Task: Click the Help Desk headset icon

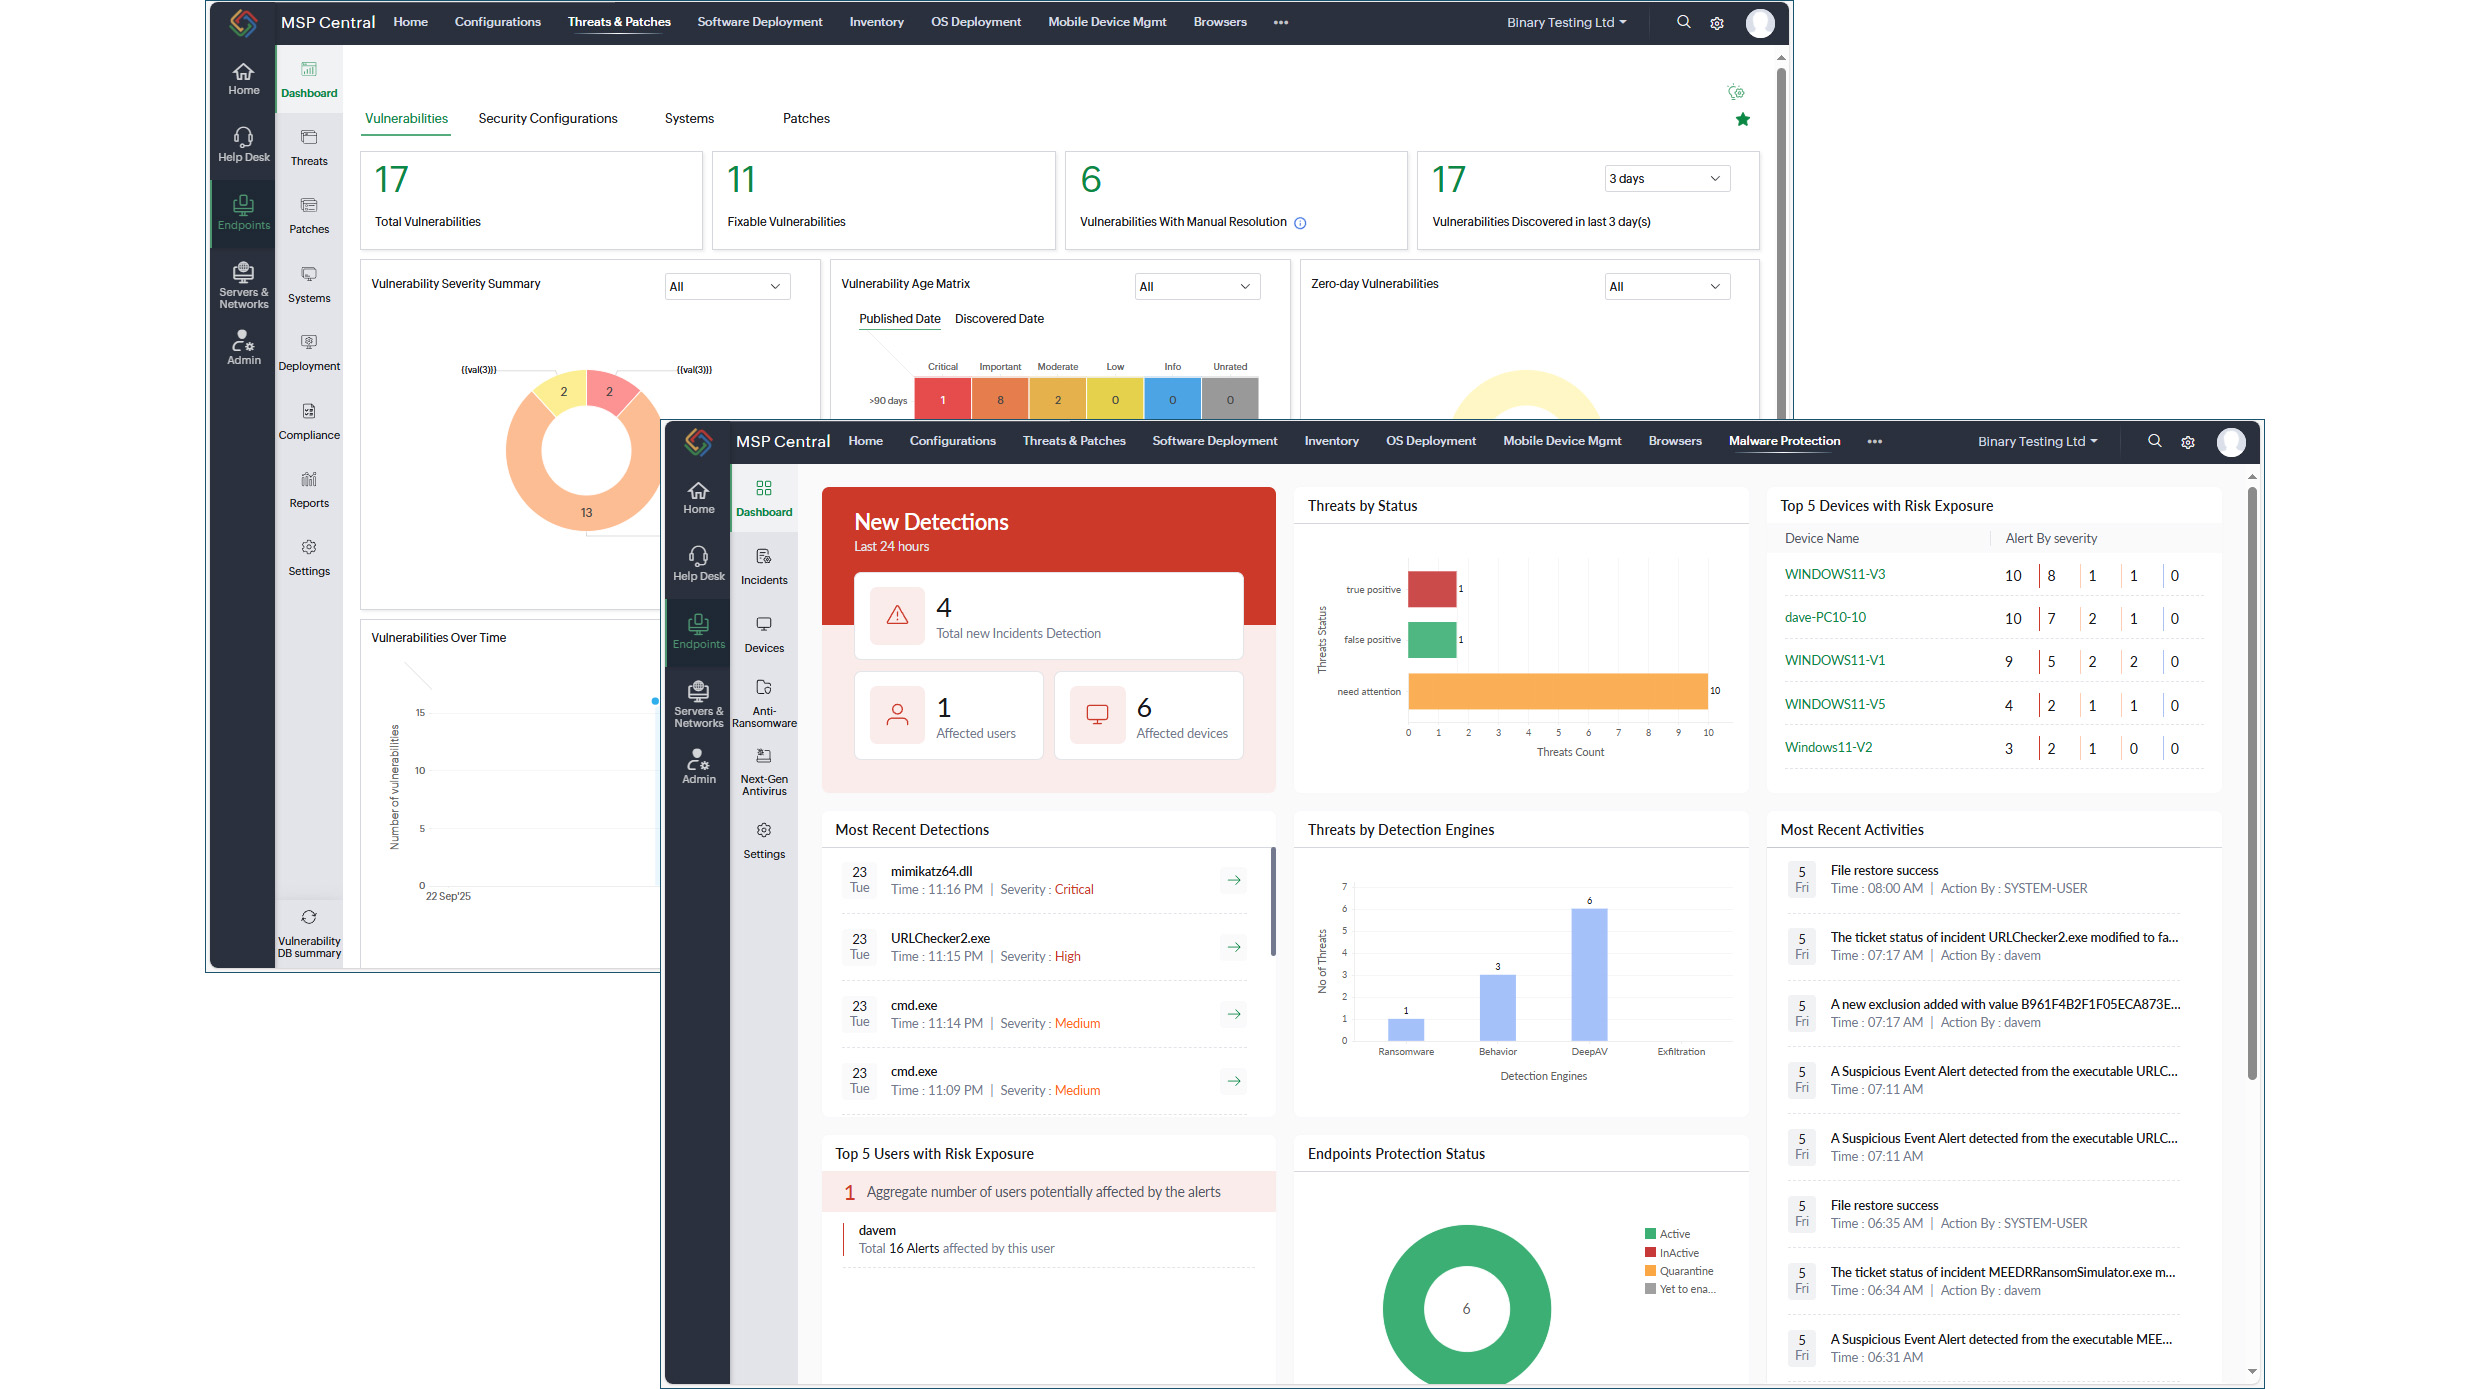Action: 243,137
